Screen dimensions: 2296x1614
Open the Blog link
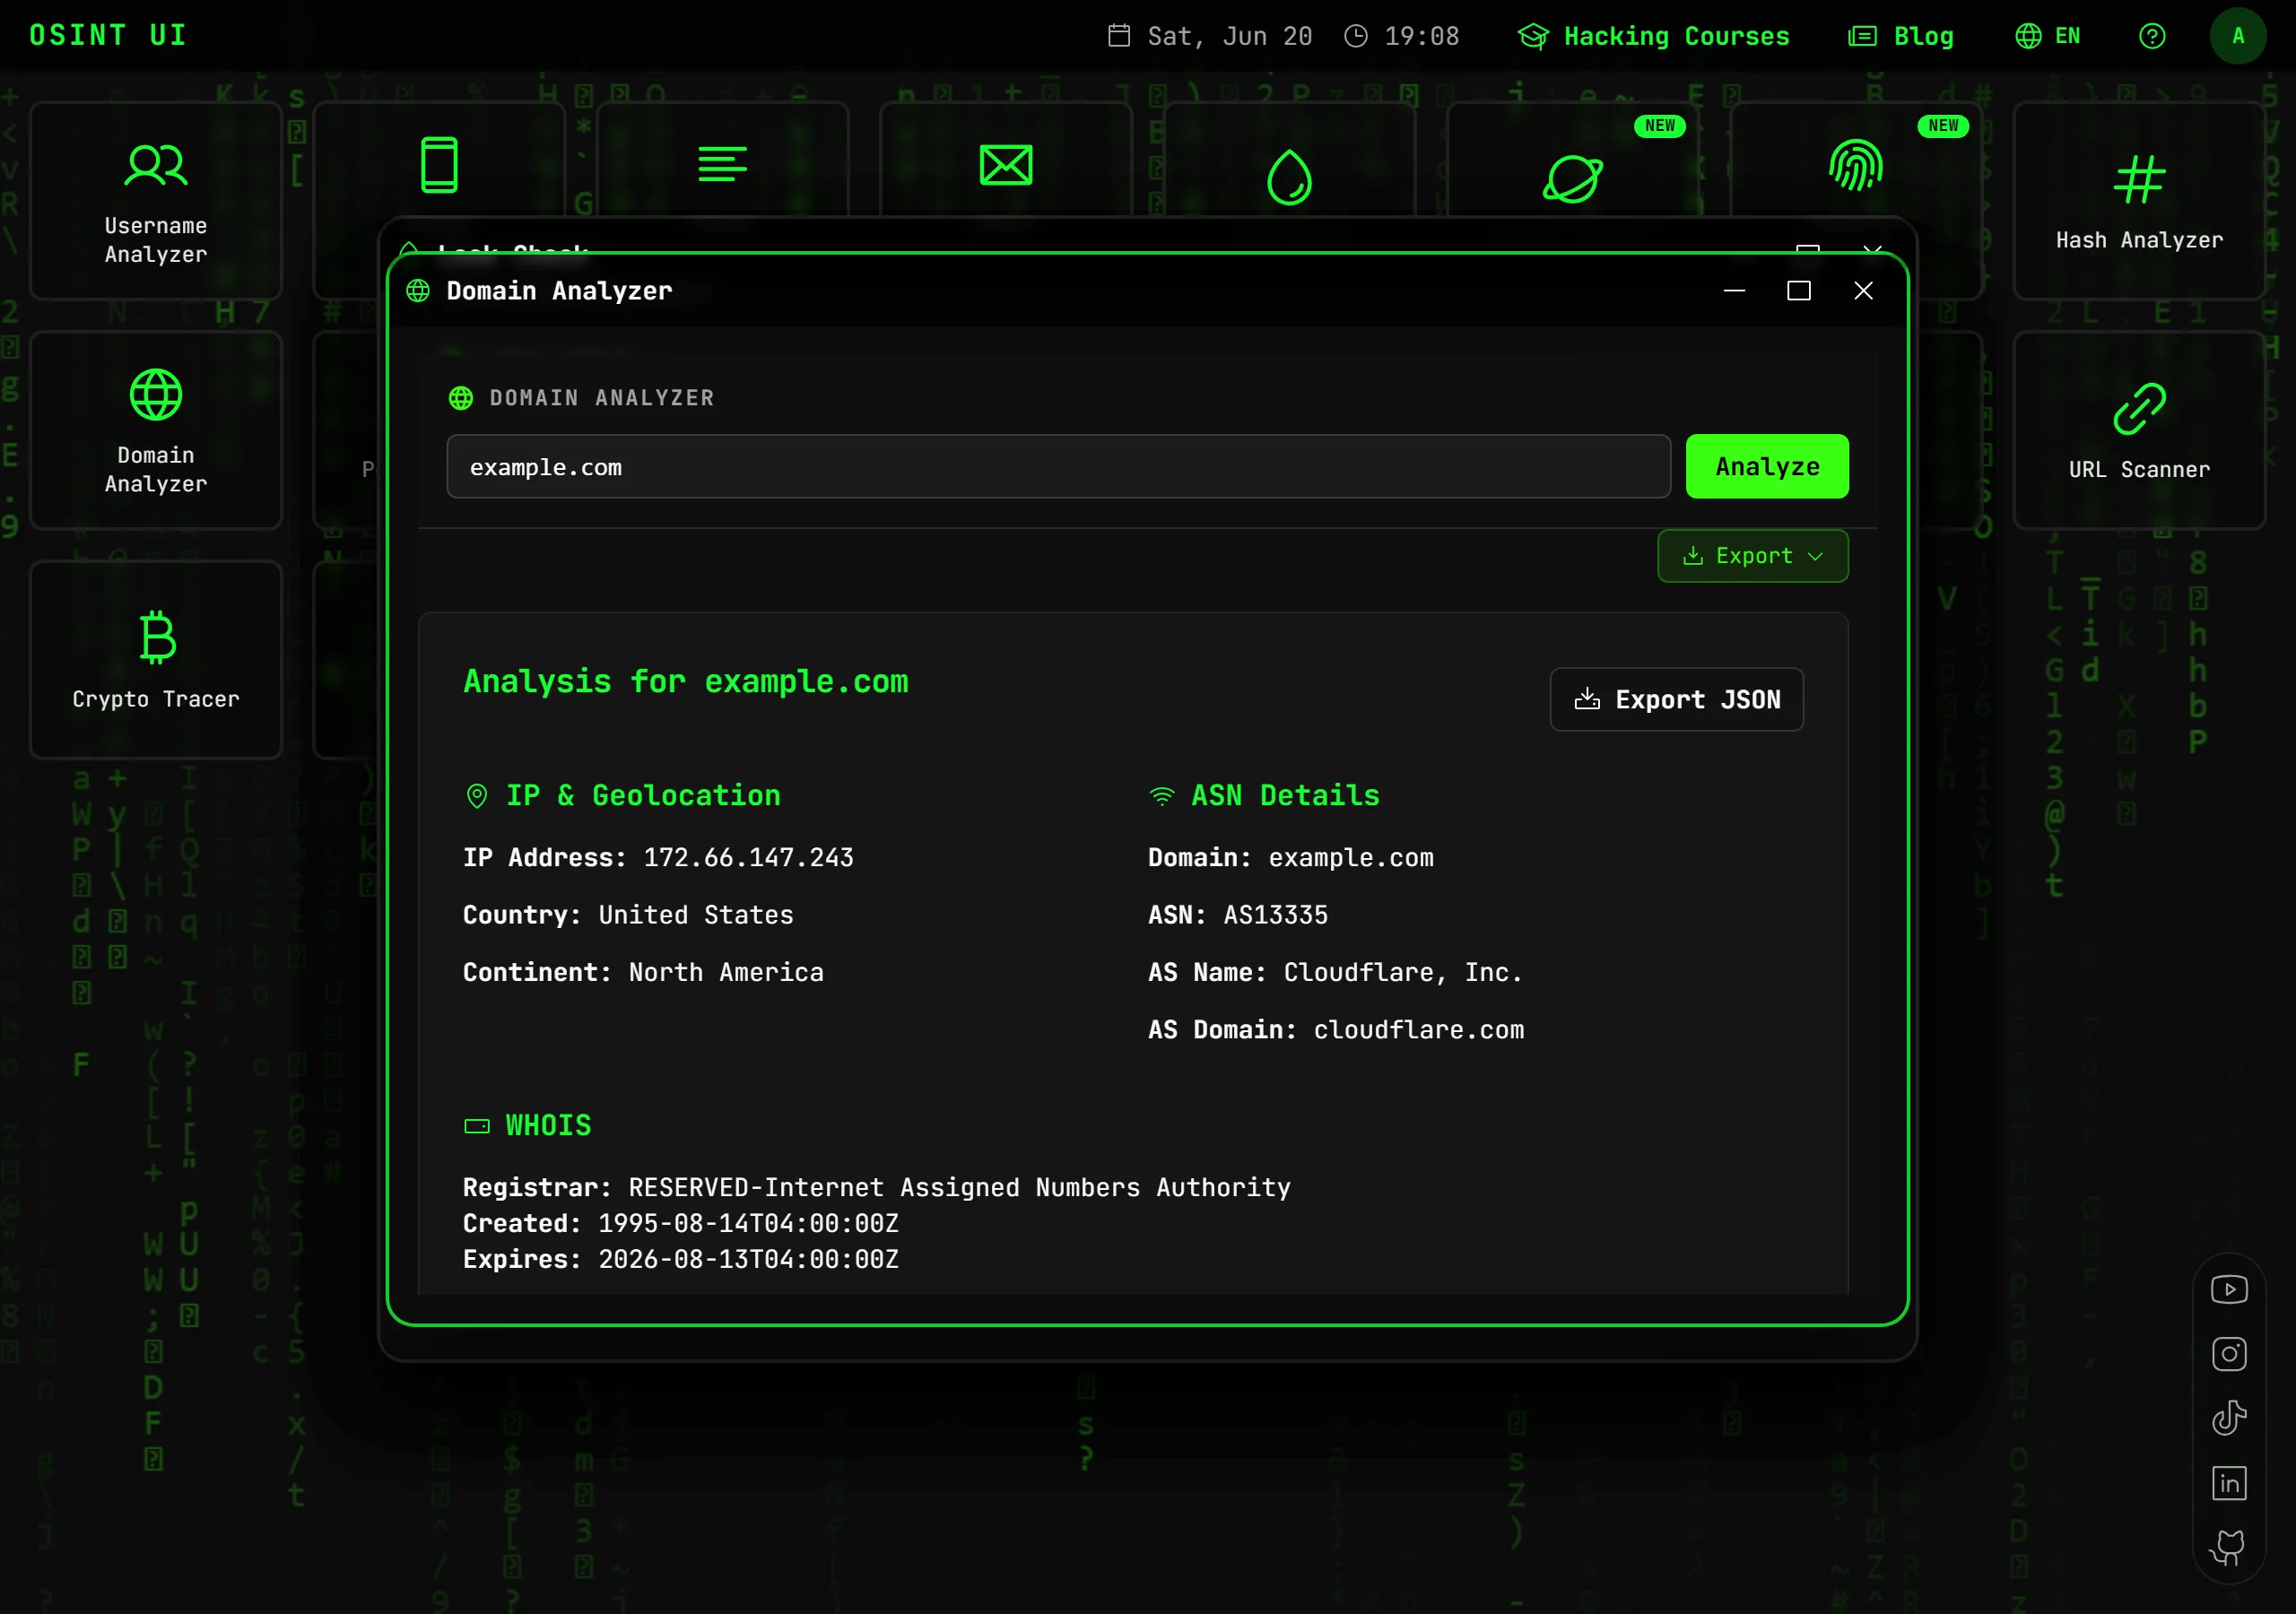pos(1900,36)
